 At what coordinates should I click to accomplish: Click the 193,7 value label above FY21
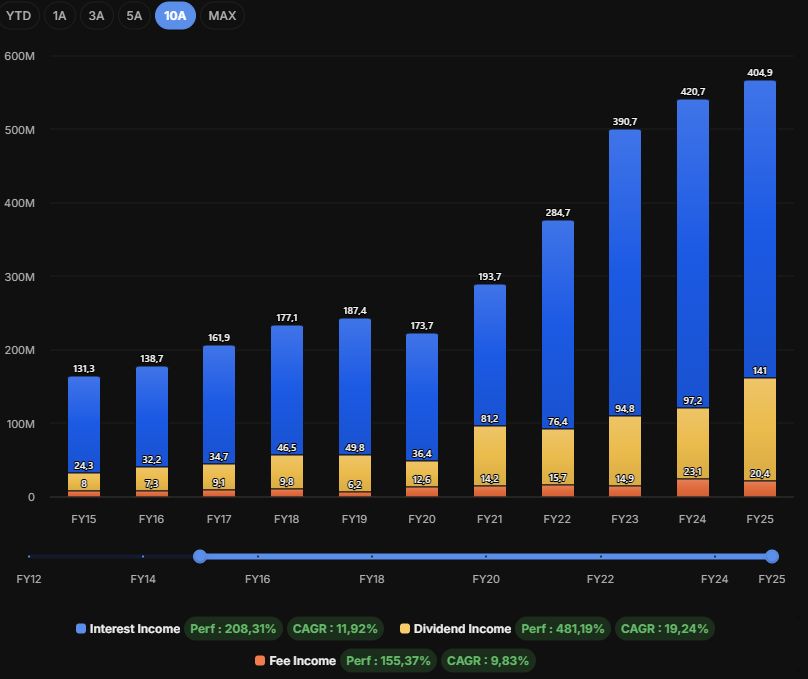490,277
